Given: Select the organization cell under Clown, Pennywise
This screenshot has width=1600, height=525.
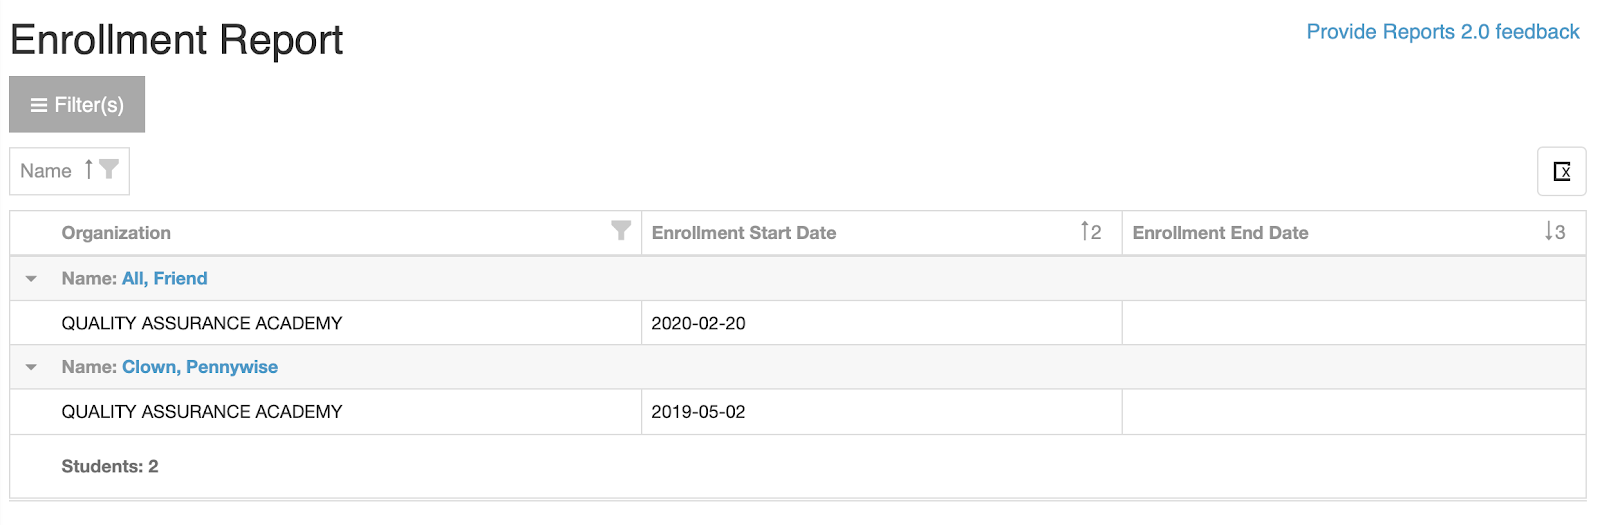Looking at the screenshot, I should tap(202, 412).
